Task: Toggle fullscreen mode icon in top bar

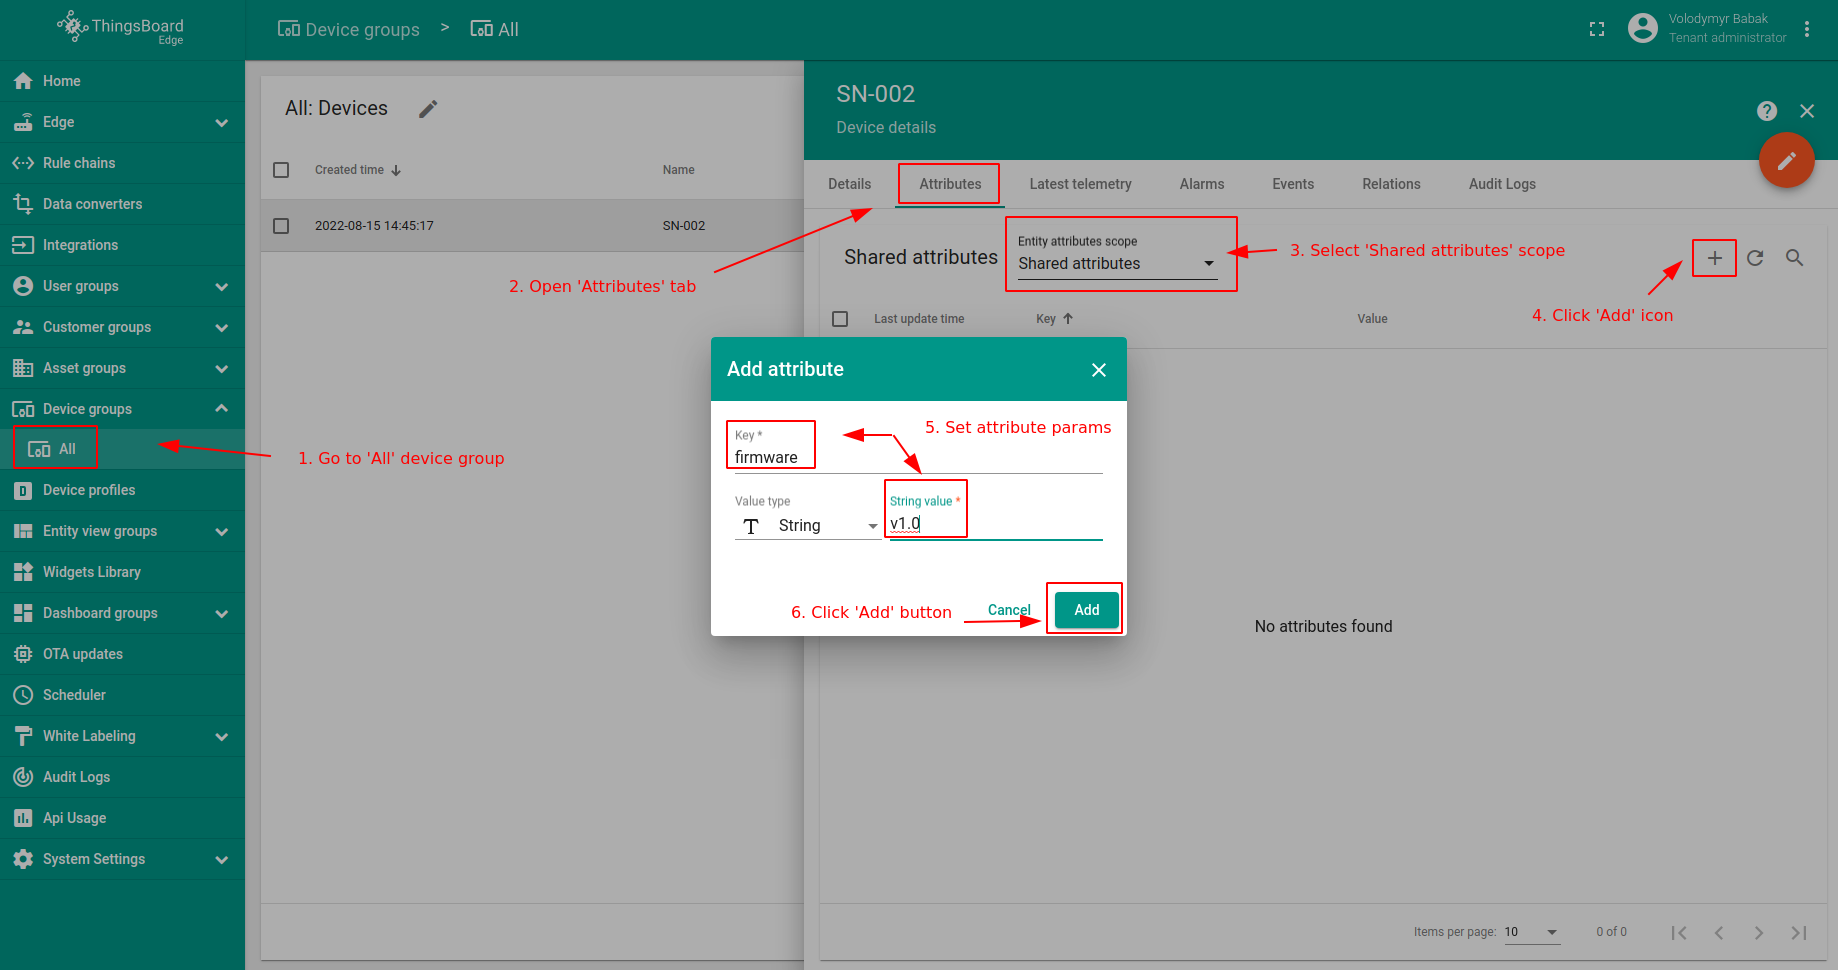Action: tap(1597, 29)
